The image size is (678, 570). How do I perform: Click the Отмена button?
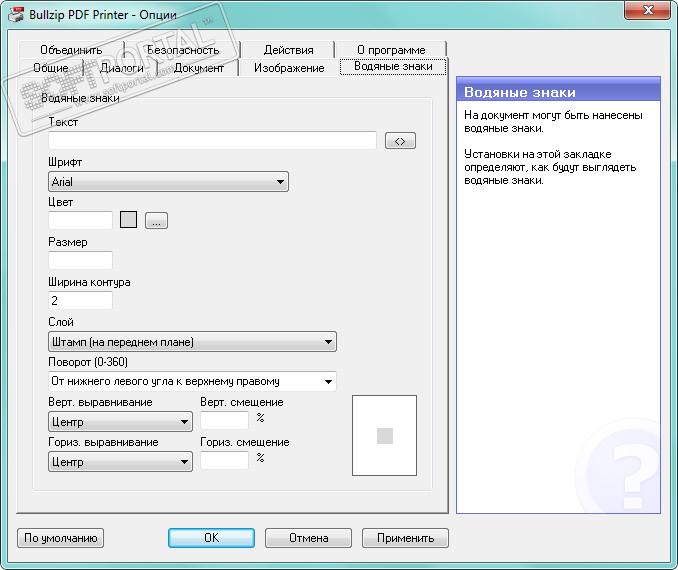[x=308, y=538]
